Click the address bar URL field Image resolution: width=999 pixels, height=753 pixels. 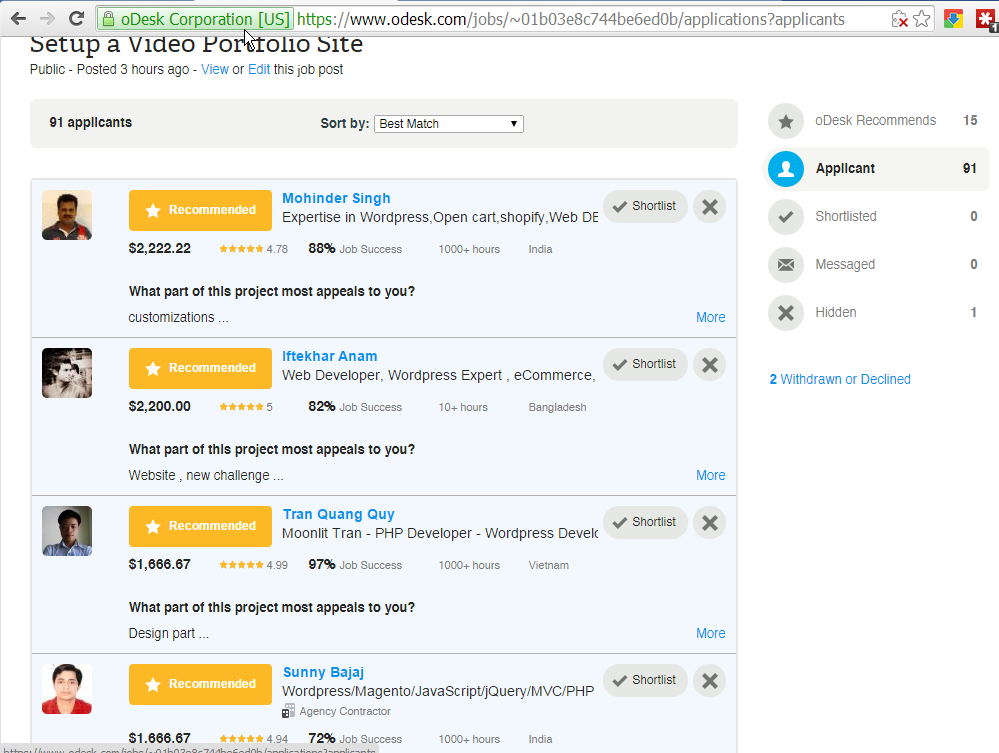click(570, 19)
